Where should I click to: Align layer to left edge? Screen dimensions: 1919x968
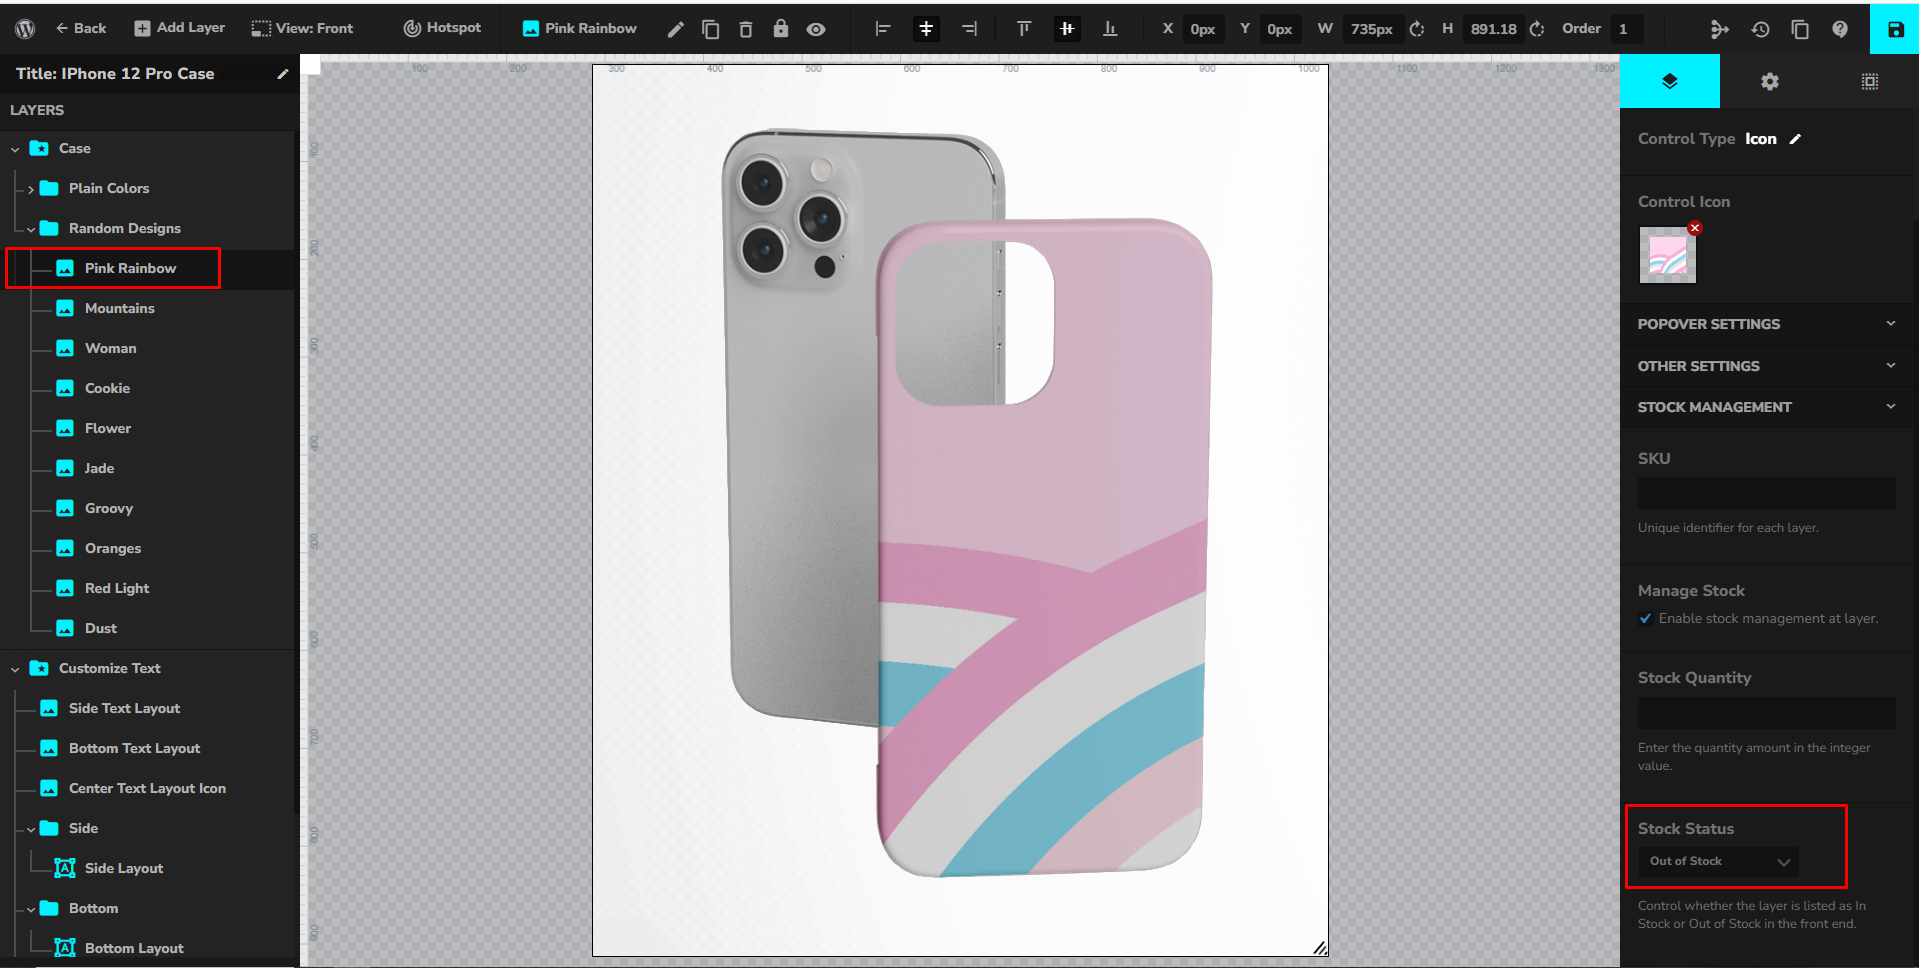point(883,29)
